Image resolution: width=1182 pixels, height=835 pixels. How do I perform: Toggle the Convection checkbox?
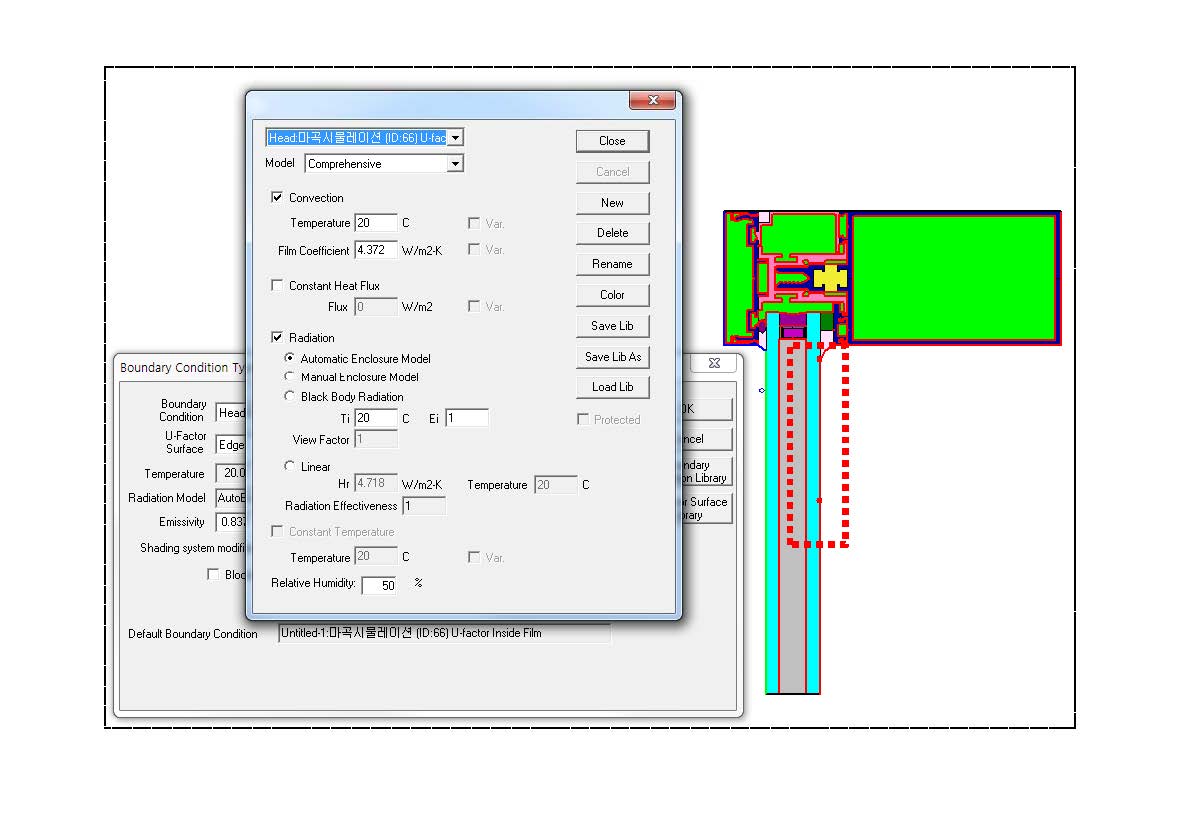point(277,198)
